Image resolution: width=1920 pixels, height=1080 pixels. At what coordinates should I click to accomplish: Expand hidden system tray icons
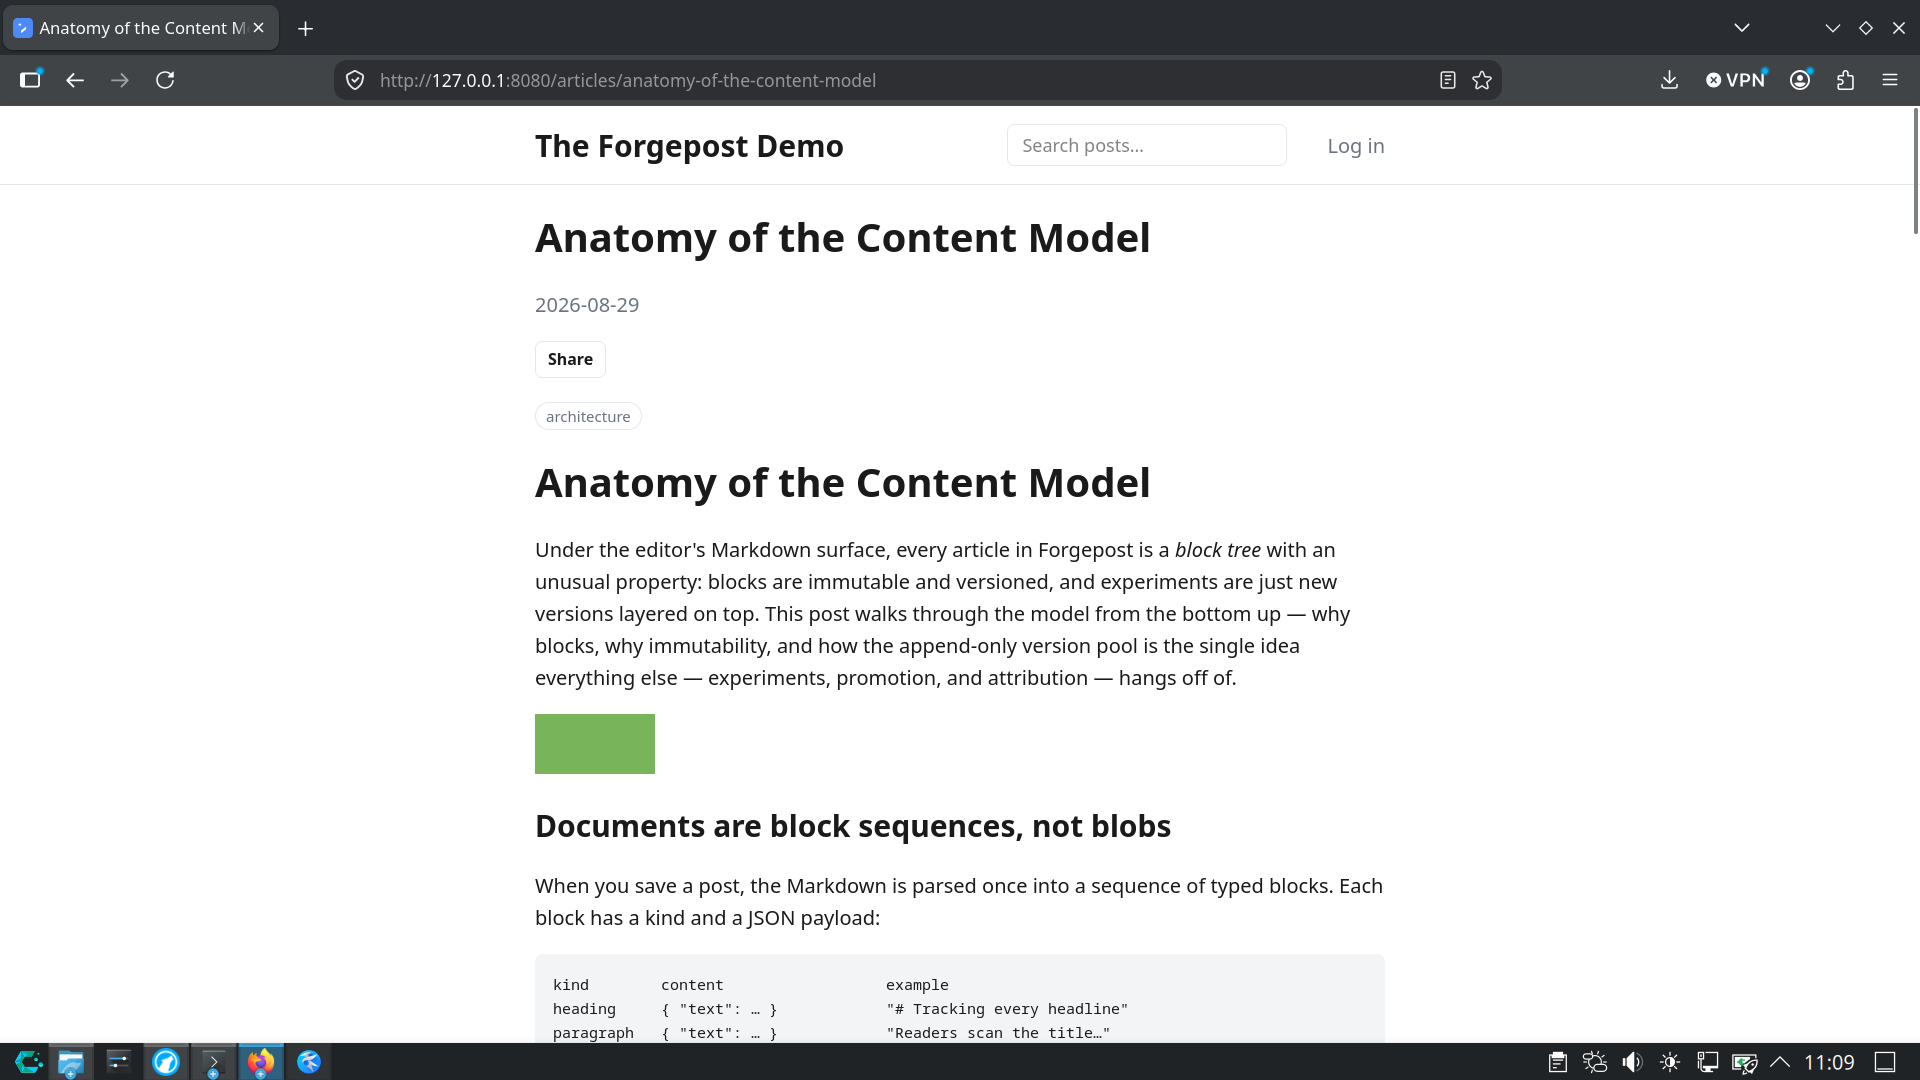1780,1062
